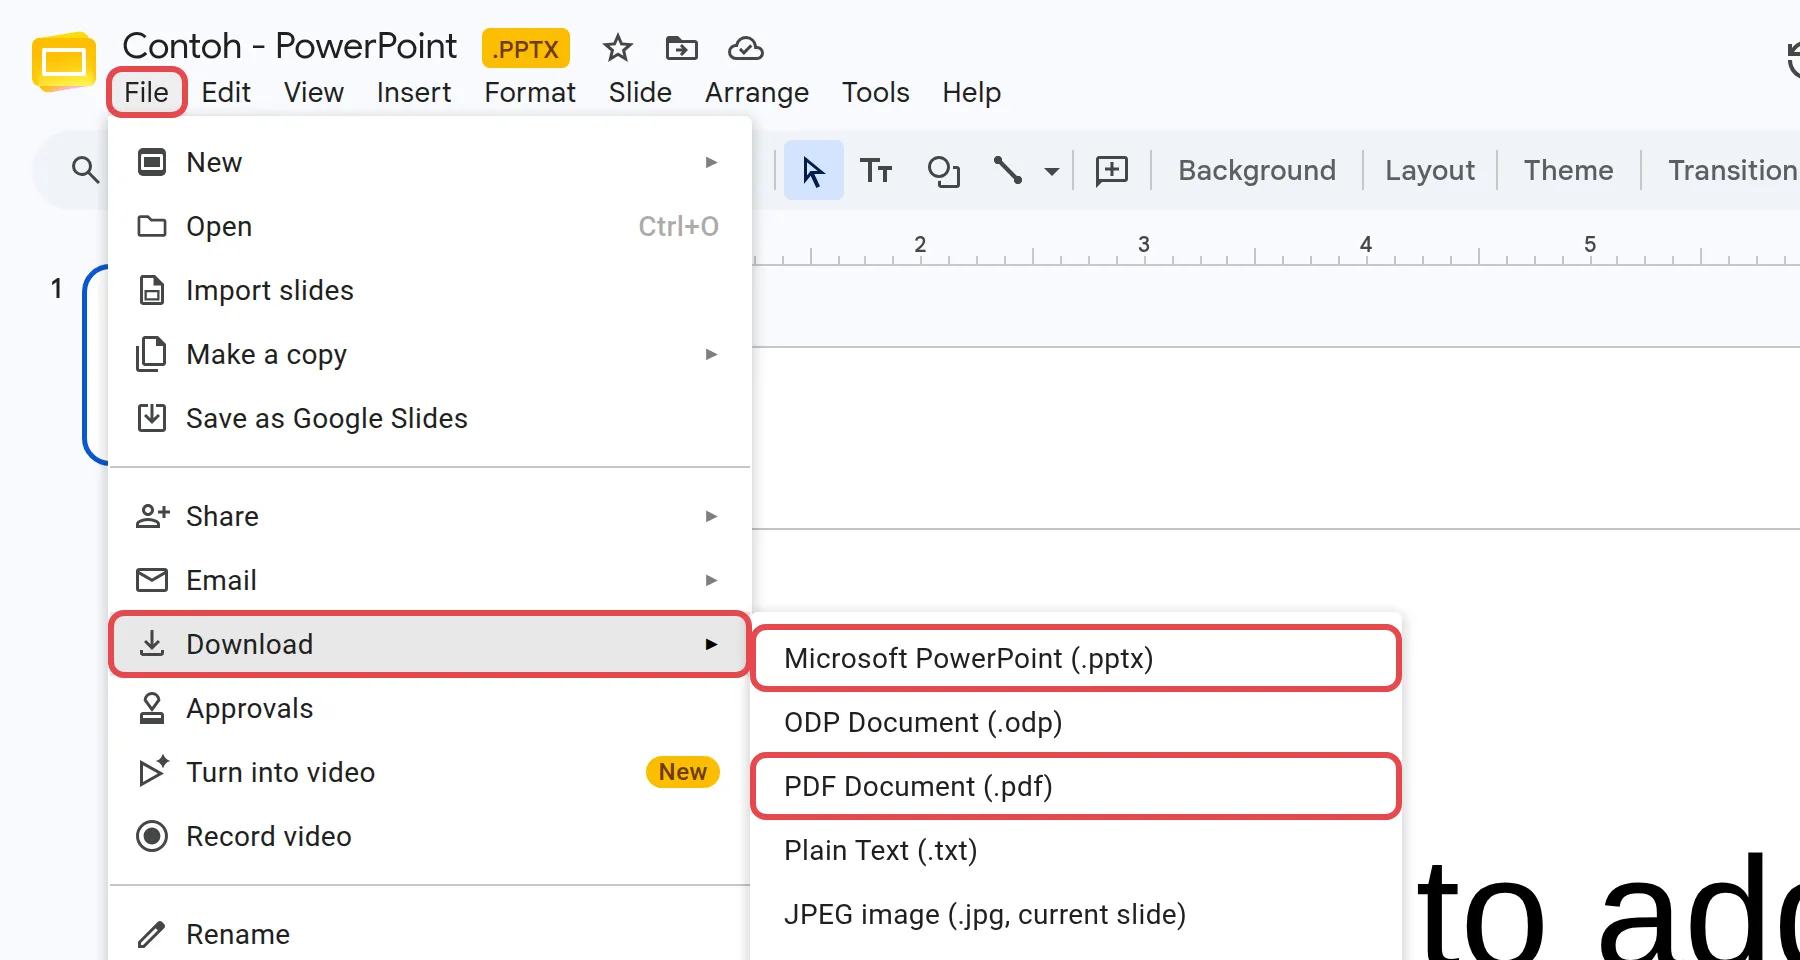Image resolution: width=1800 pixels, height=960 pixels.
Task: Open the Slide menu
Action: click(x=640, y=92)
